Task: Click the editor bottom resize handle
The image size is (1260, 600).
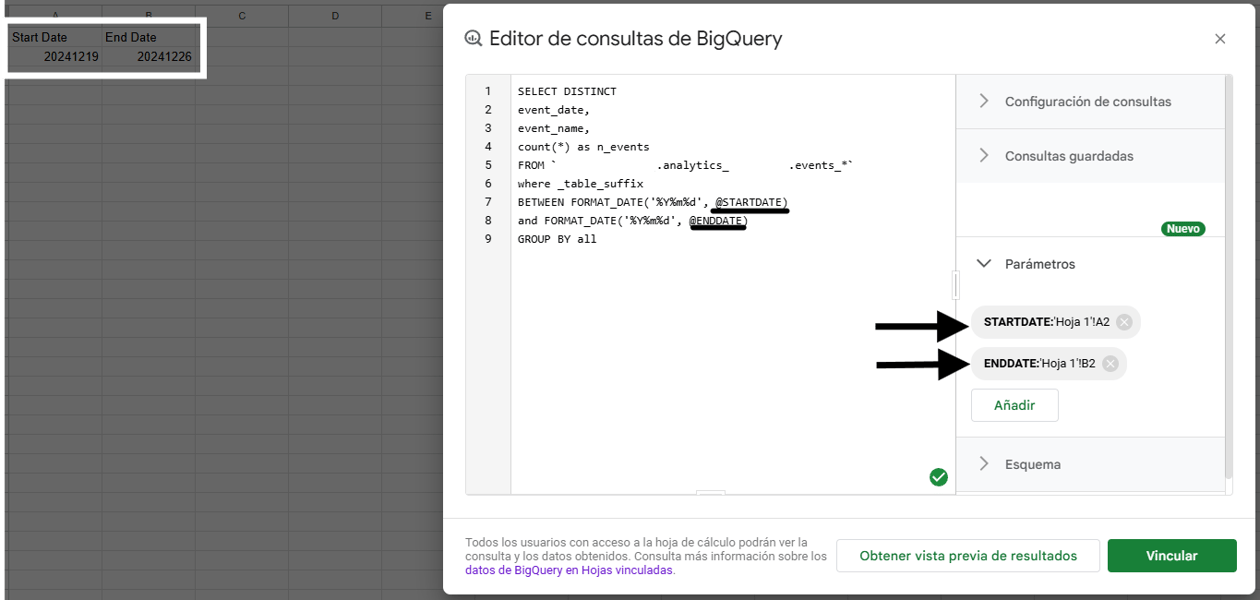Action: 711,492
